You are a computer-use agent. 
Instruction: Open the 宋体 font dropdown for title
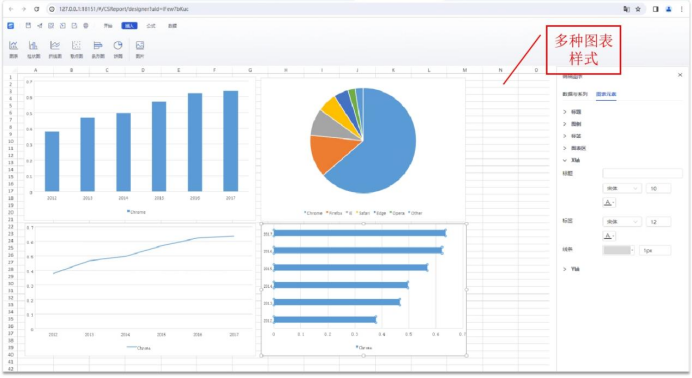[621, 188]
